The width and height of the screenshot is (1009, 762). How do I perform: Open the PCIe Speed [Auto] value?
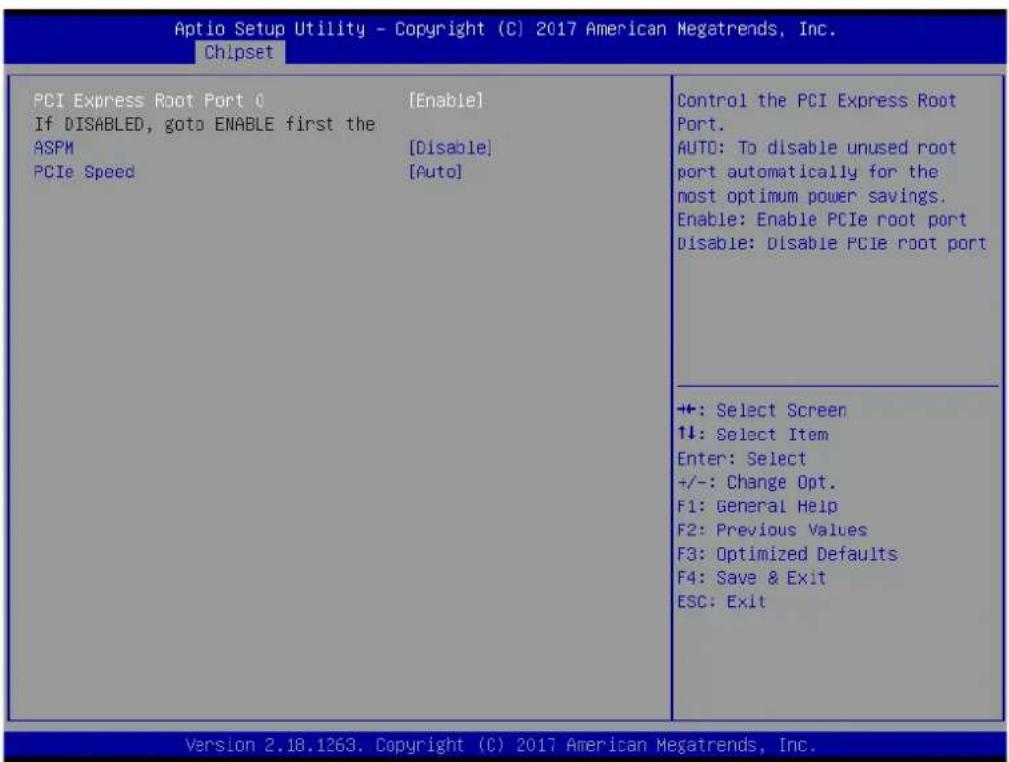point(436,172)
